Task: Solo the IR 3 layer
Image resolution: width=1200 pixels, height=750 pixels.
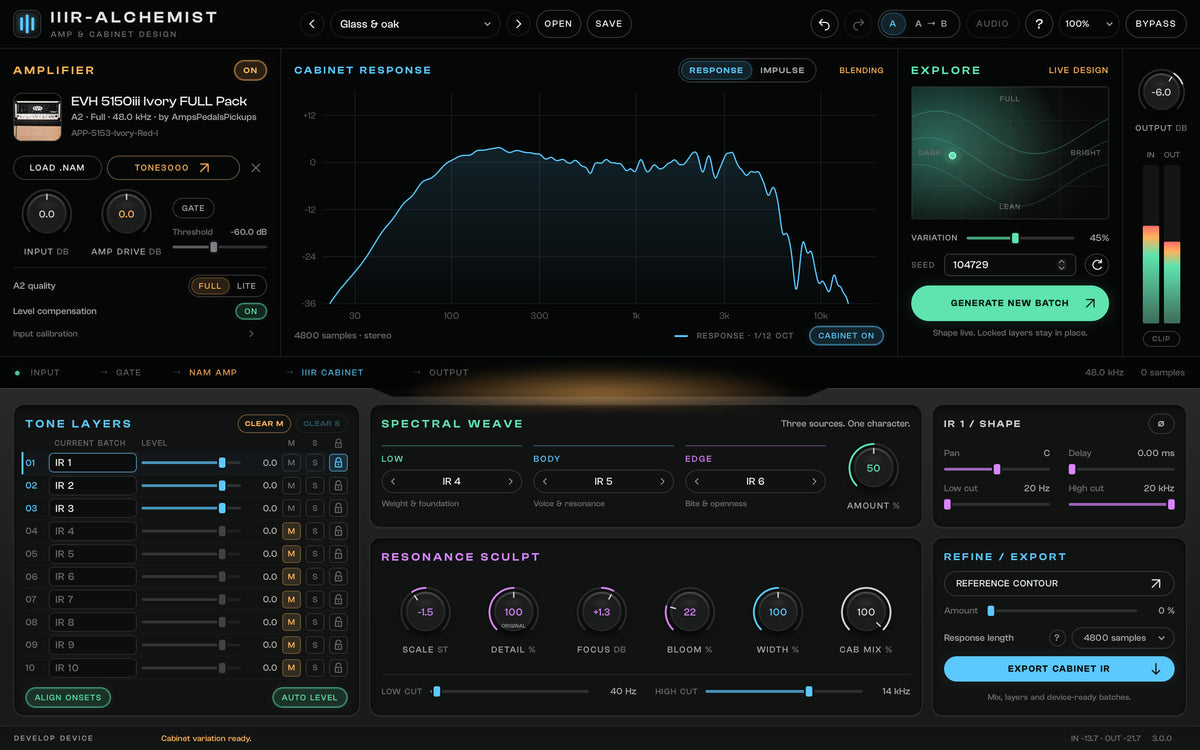Action: (x=314, y=508)
